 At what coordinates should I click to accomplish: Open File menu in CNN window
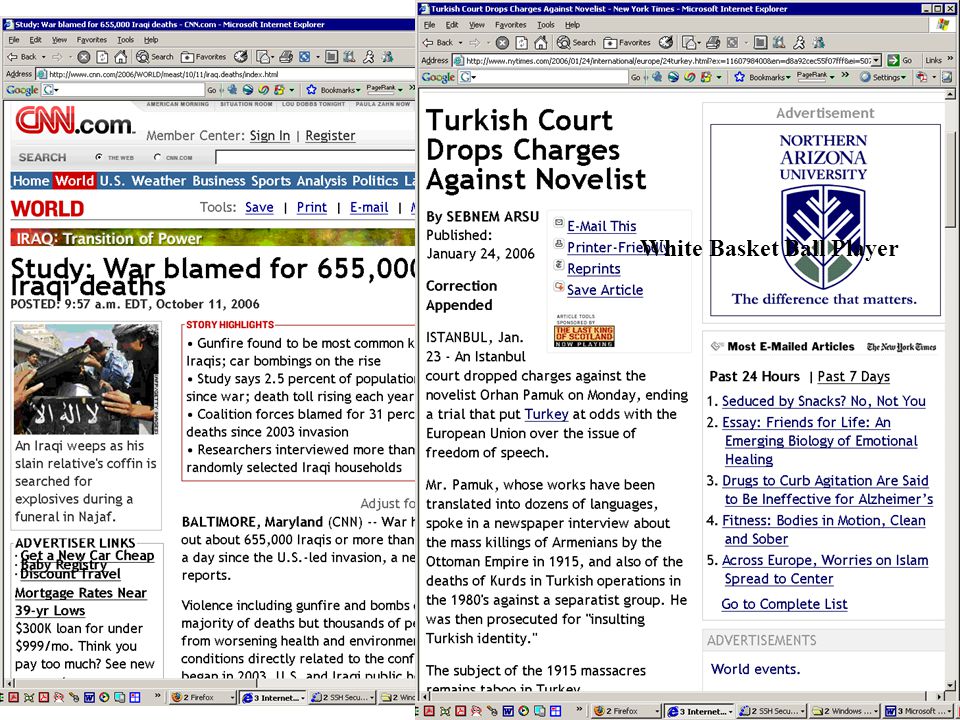[x=14, y=40]
